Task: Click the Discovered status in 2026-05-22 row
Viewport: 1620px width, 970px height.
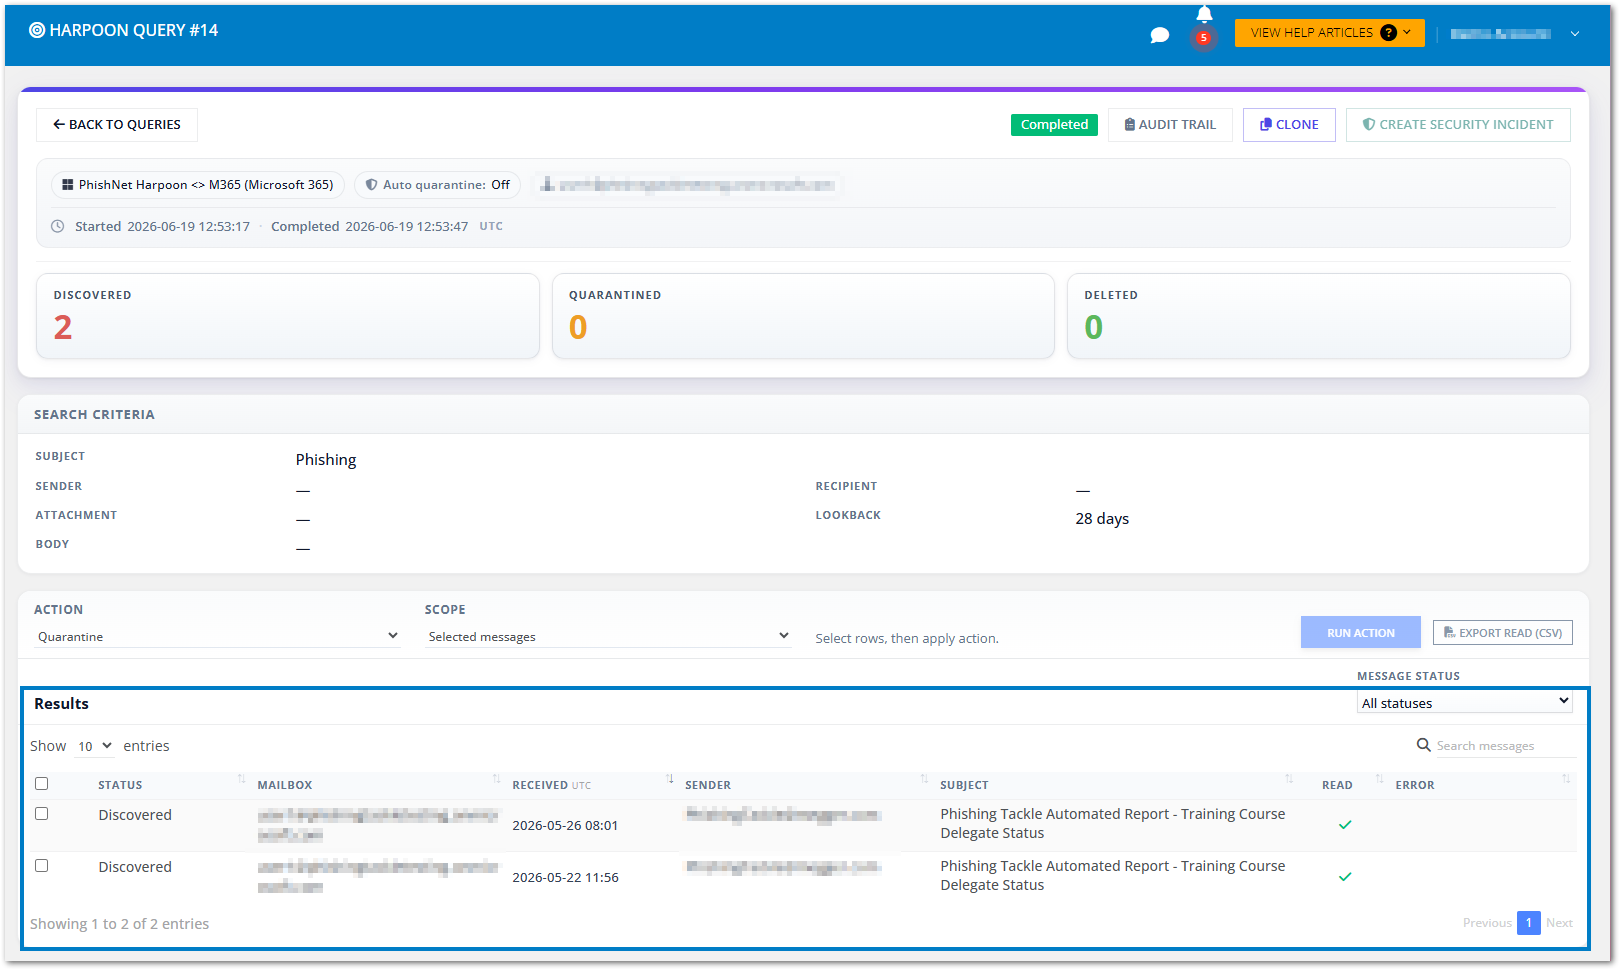Action: (135, 867)
